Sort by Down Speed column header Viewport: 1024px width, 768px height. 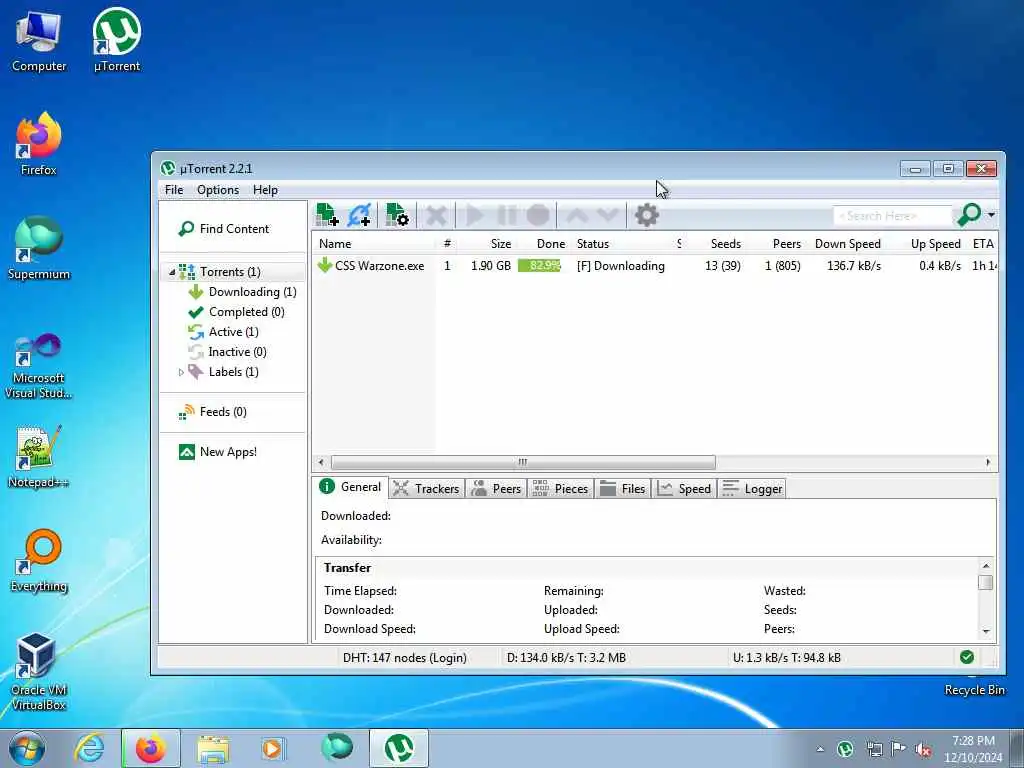pyautogui.click(x=847, y=244)
